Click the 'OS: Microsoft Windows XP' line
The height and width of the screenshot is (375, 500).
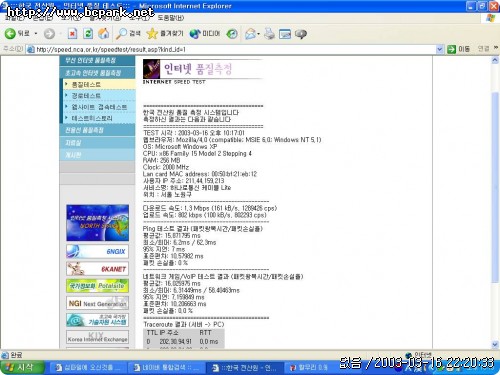click(180, 146)
